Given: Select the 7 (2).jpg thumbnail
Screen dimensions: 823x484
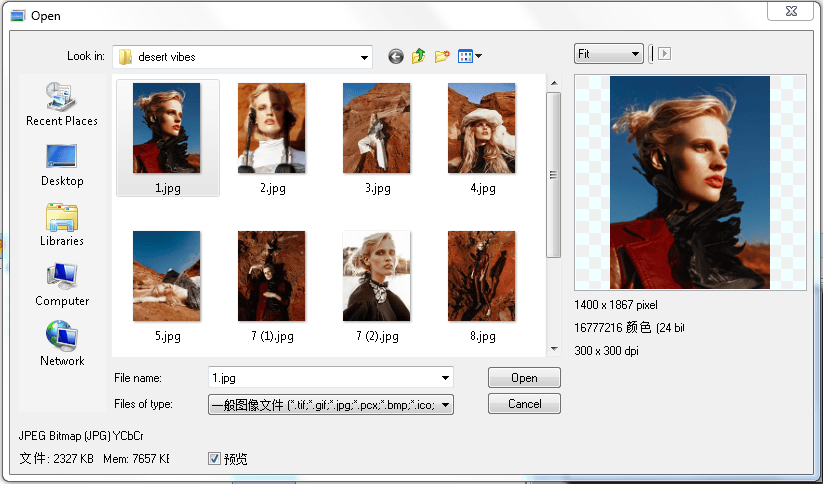Looking at the screenshot, I should click(x=377, y=286).
